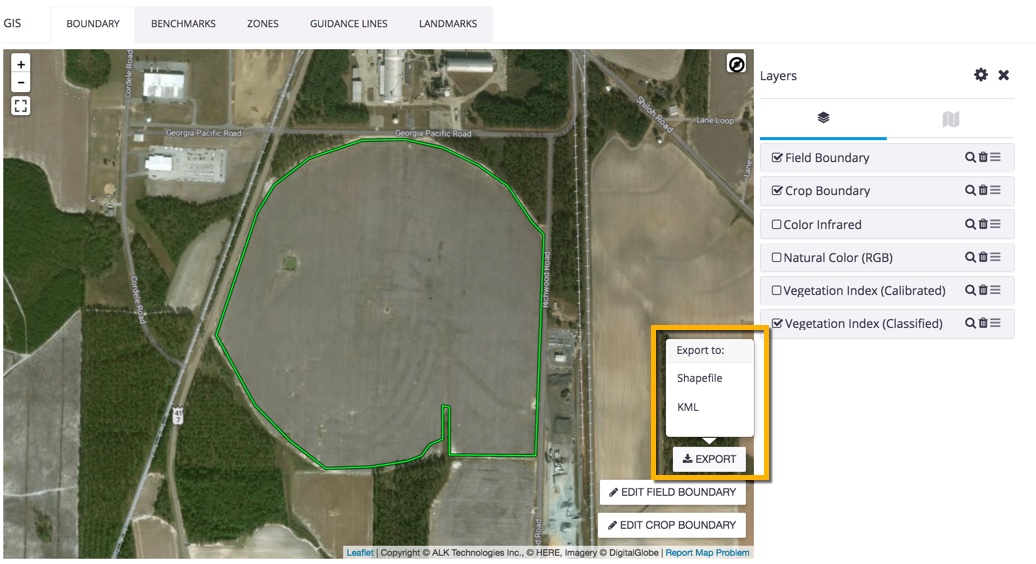This screenshot has width=1036, height=564.
Task: Open the Benchmarks tab
Action: pos(183,23)
